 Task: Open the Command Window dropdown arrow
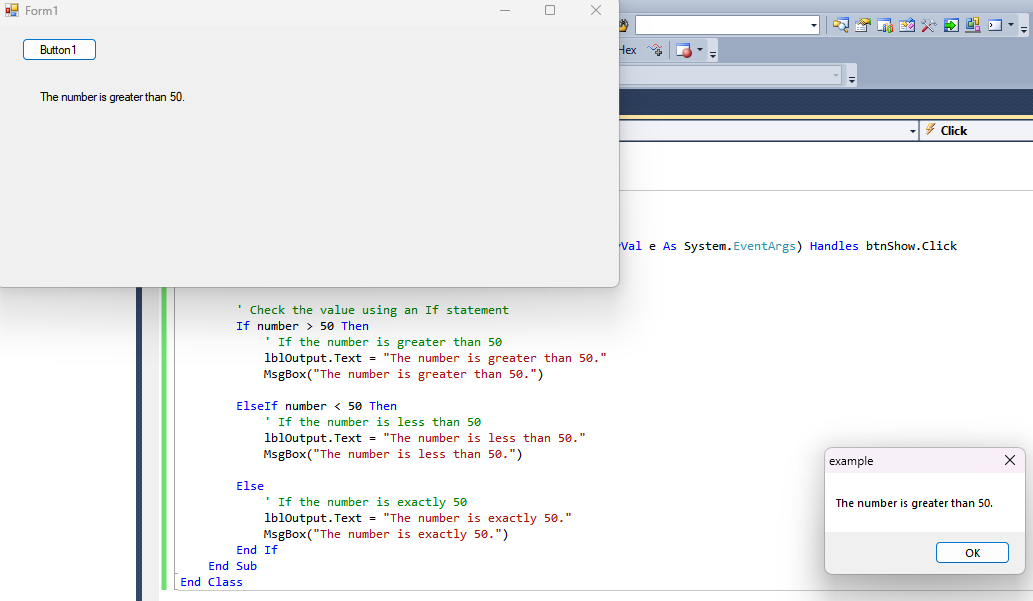pos(1011,25)
